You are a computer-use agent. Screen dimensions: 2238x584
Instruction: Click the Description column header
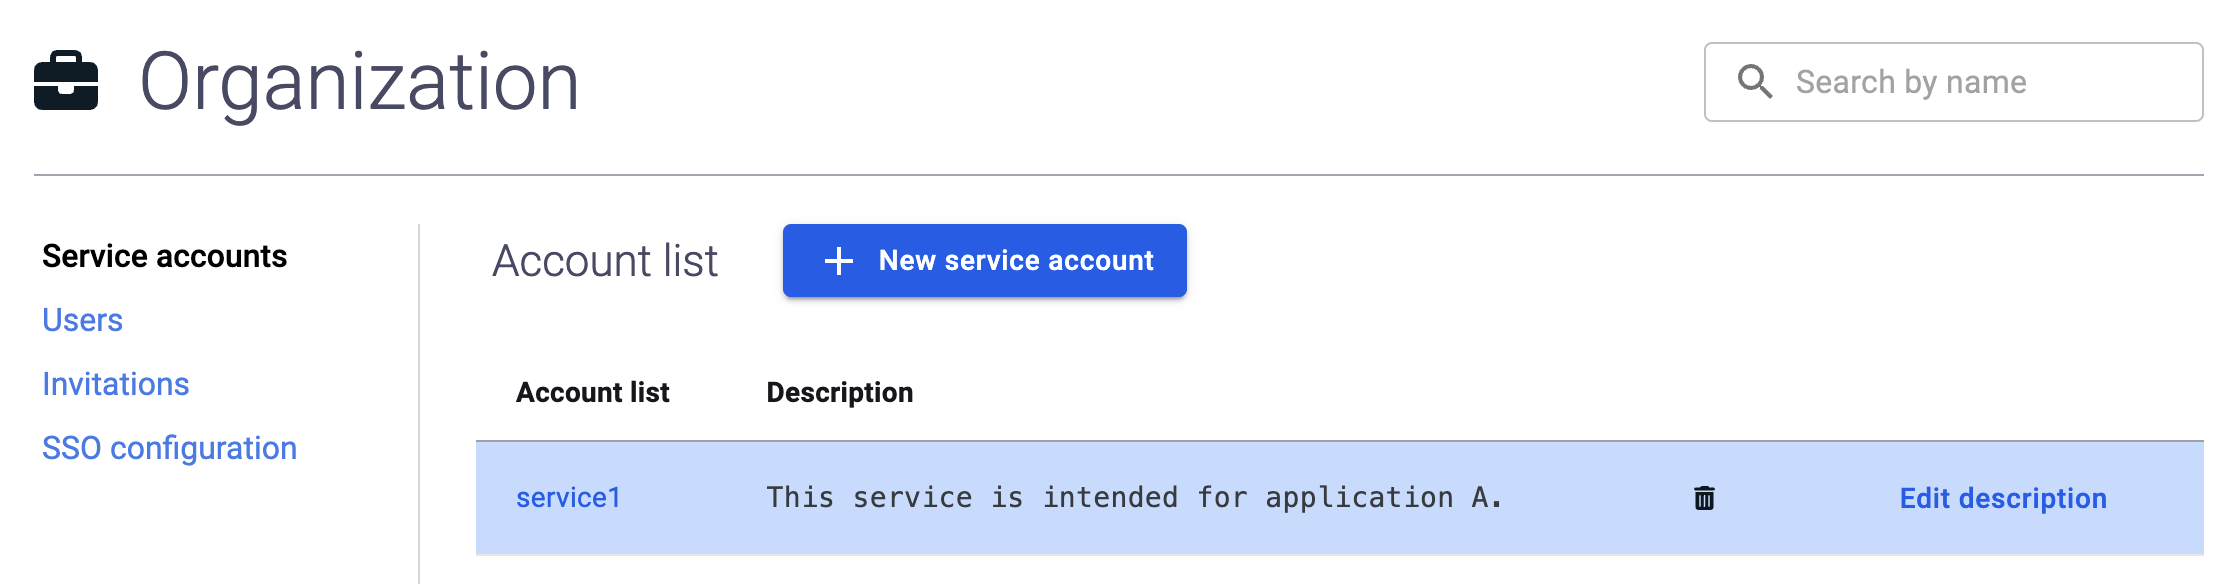[839, 392]
